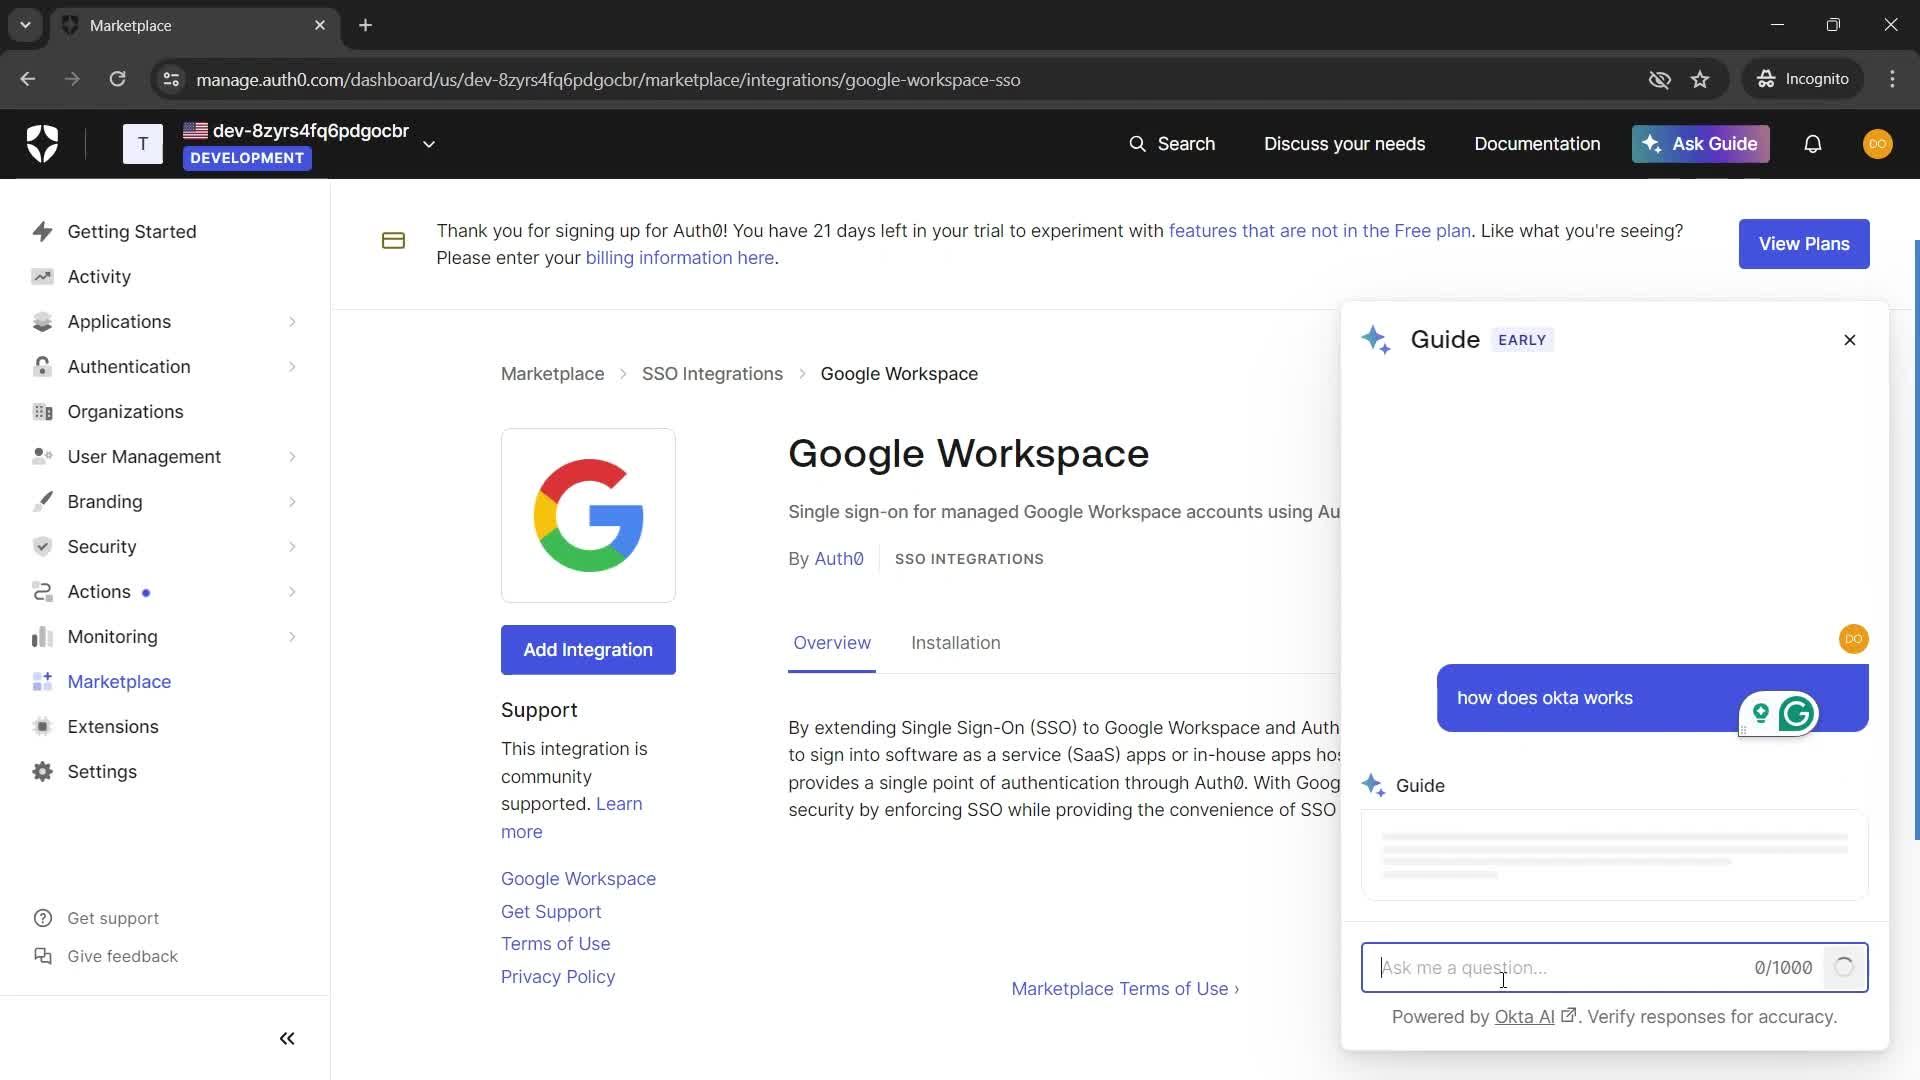The width and height of the screenshot is (1920, 1080).
Task: Click the Extensions chip icon
Action: [x=42, y=727]
